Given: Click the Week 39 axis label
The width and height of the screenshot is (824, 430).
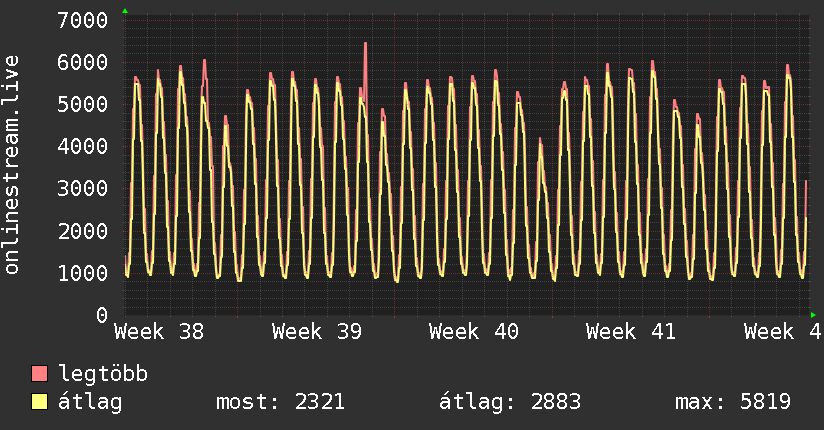Looking at the screenshot, I should tap(317, 331).
